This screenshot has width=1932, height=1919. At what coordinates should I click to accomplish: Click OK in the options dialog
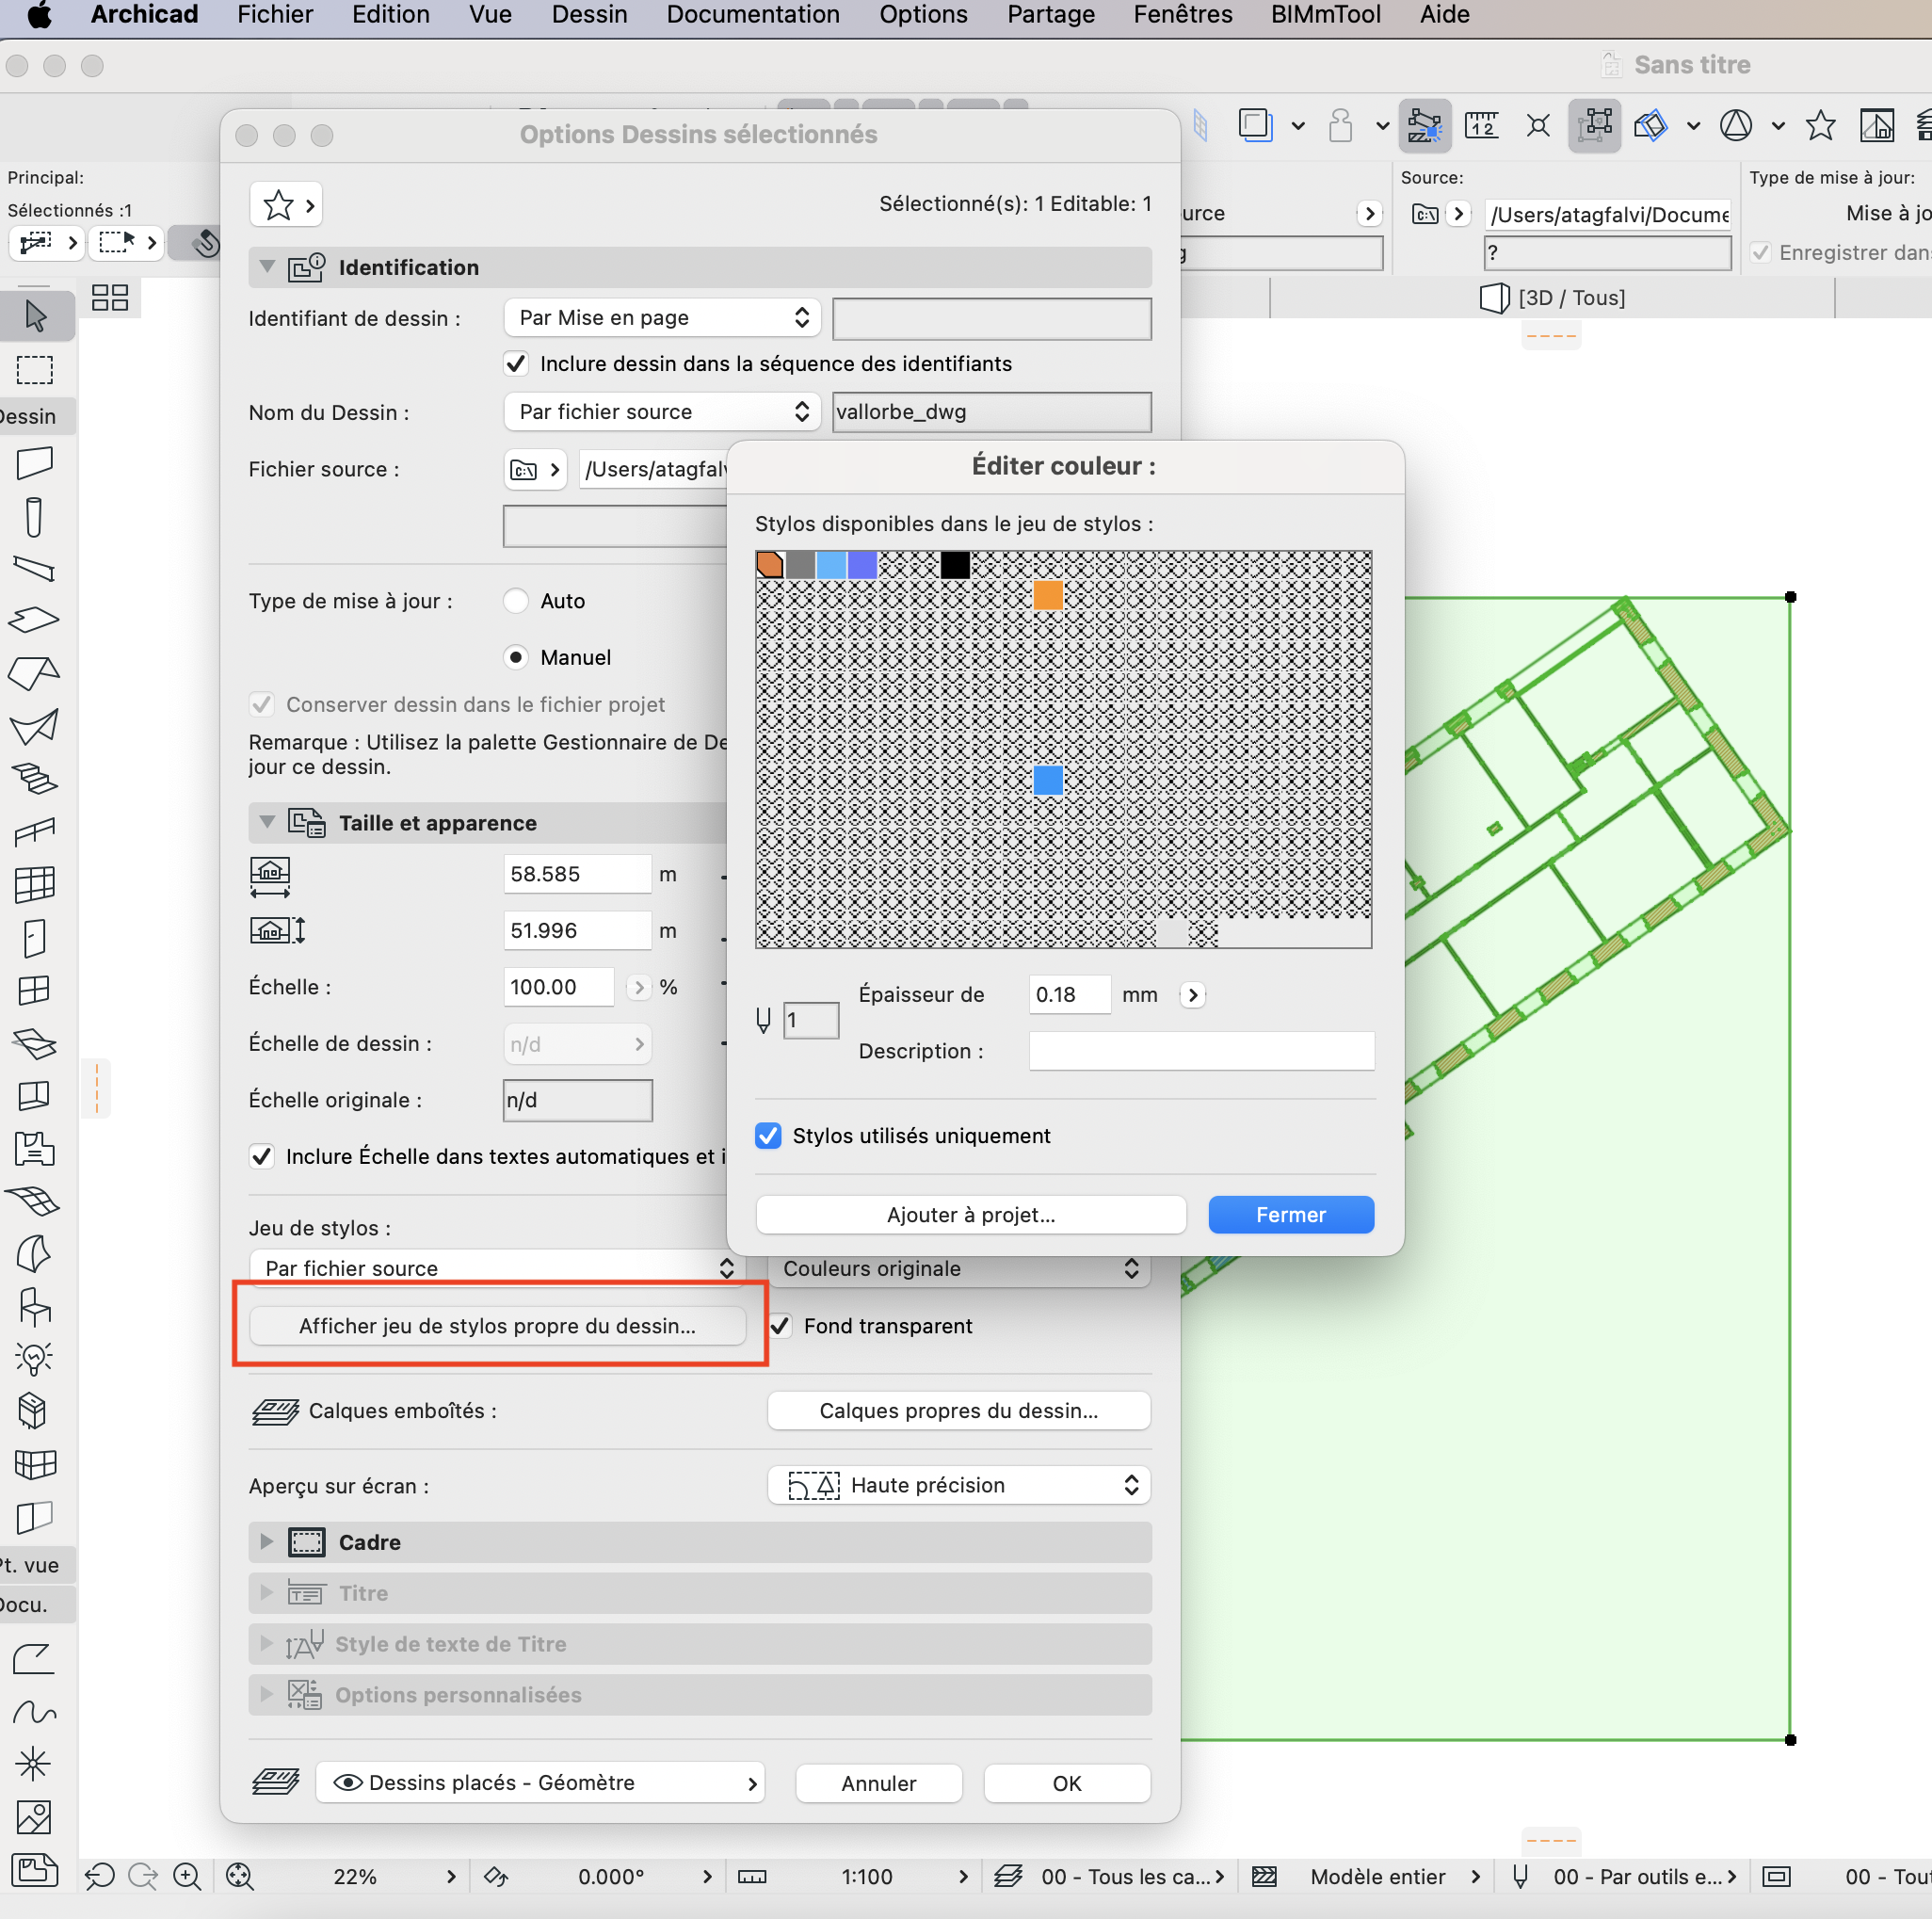[1067, 1783]
